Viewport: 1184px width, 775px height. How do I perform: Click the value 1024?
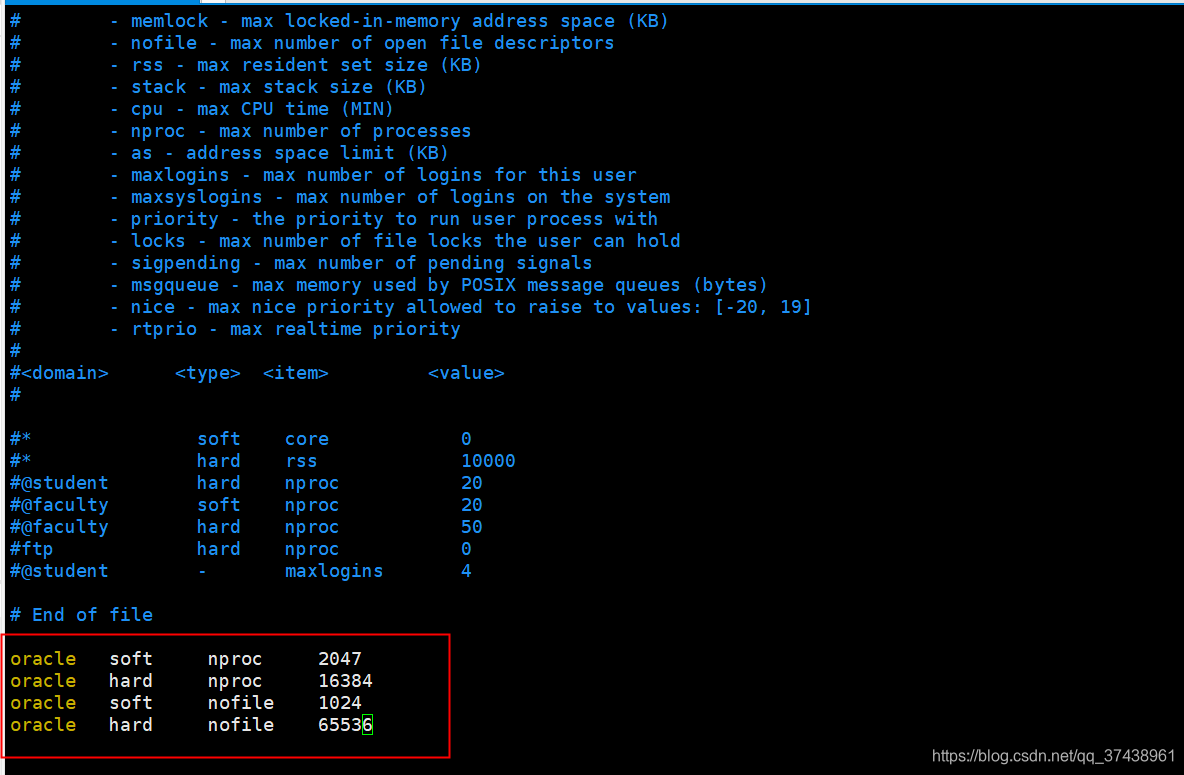[x=340, y=702]
